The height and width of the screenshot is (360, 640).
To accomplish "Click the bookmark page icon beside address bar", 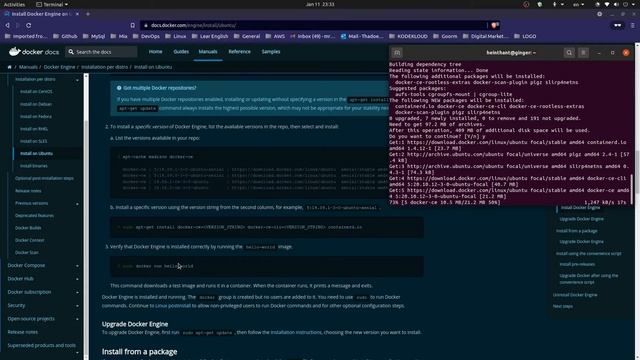I will click(133, 25).
